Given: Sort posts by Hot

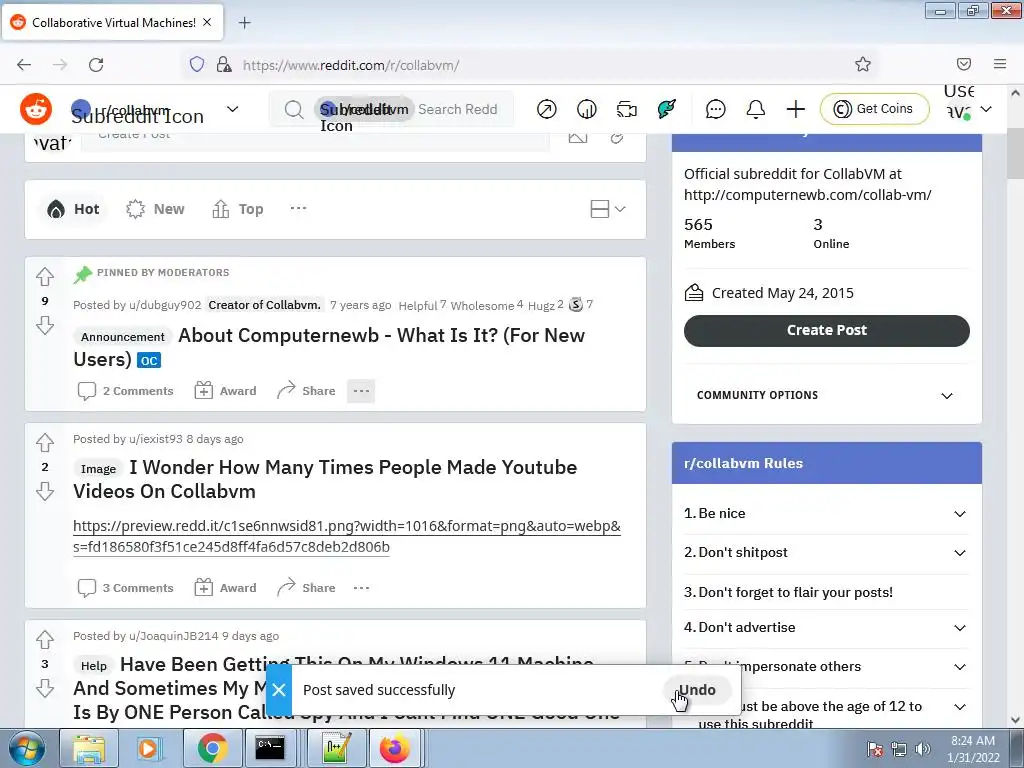Looking at the screenshot, I should pyautogui.click(x=73, y=209).
